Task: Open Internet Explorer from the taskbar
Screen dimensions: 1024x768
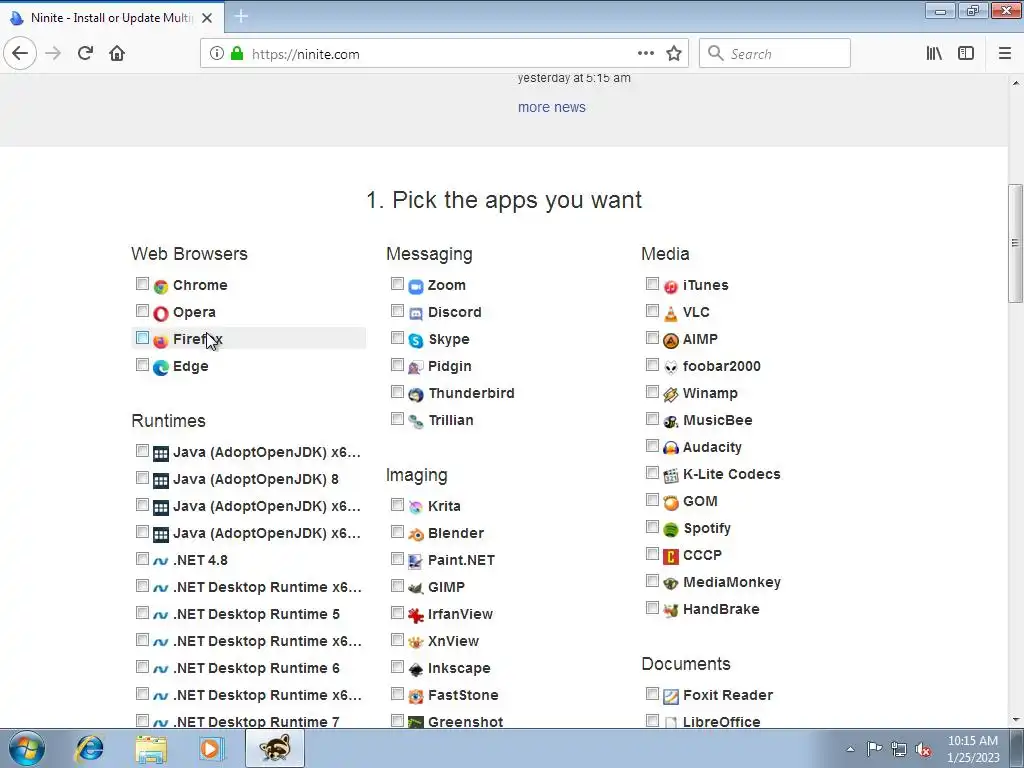Action: [x=89, y=748]
